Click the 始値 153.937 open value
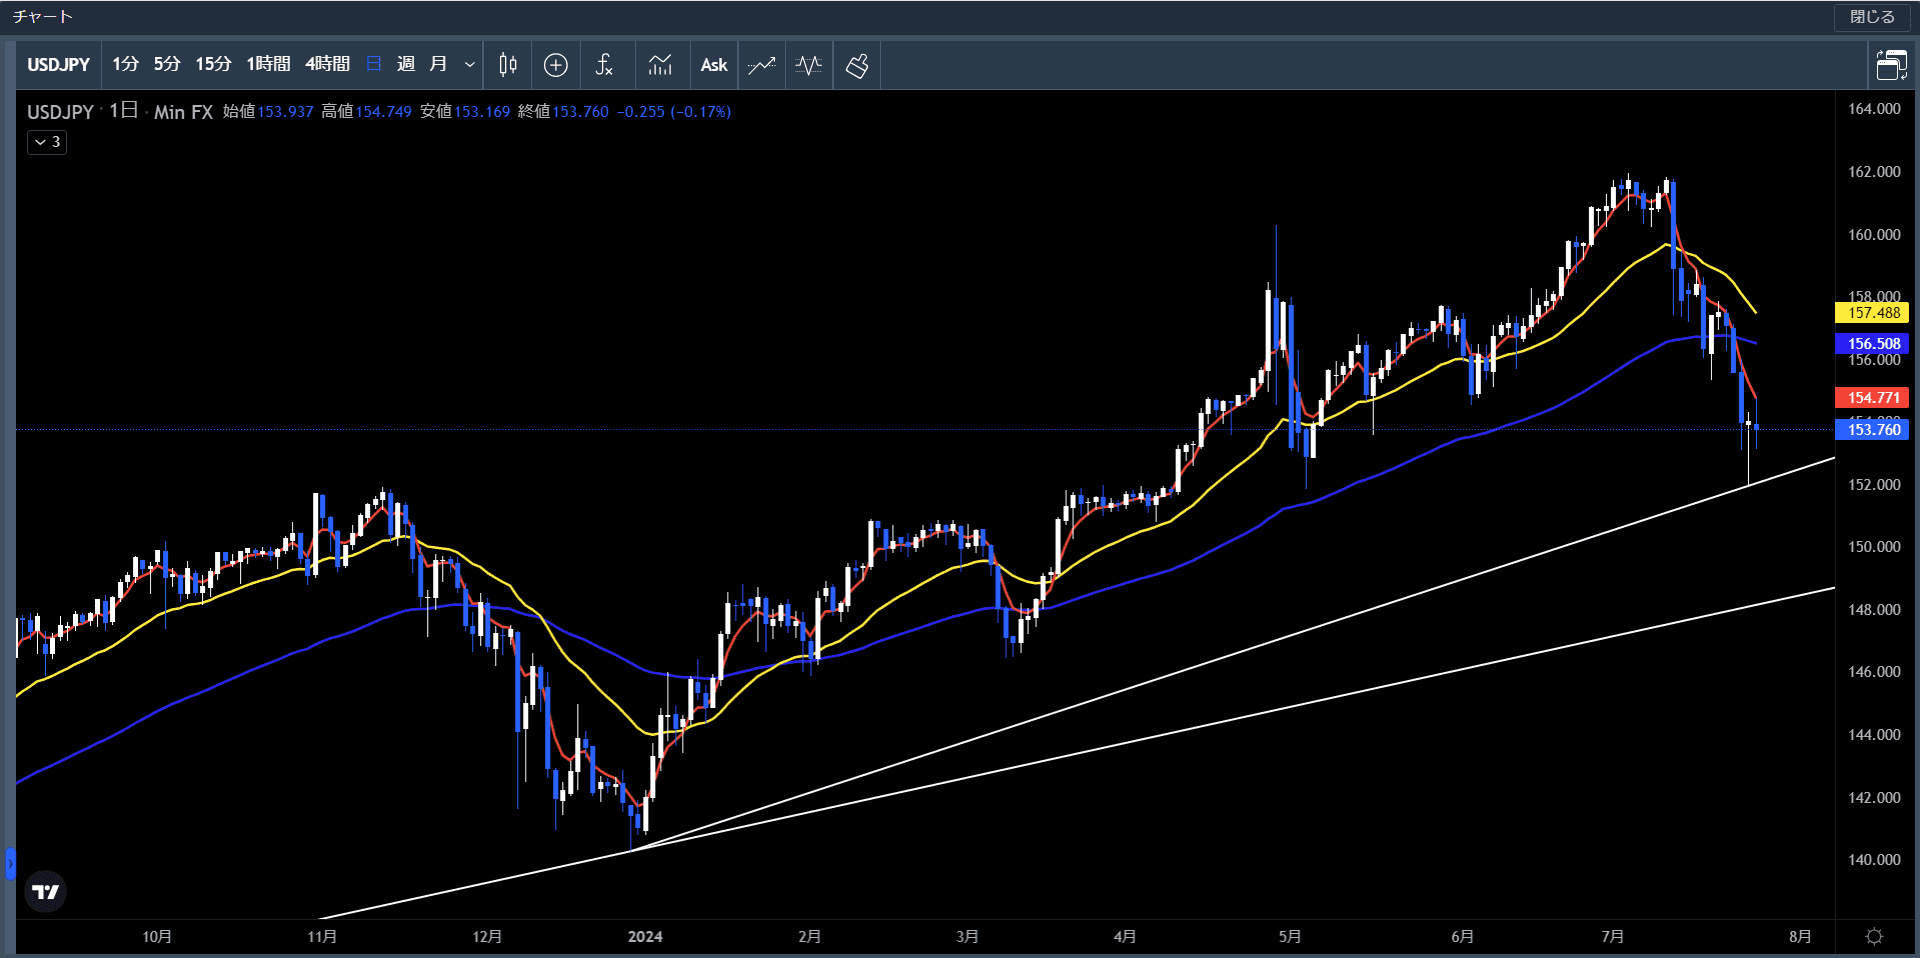Viewport: 1920px width, 958px height. (268, 112)
